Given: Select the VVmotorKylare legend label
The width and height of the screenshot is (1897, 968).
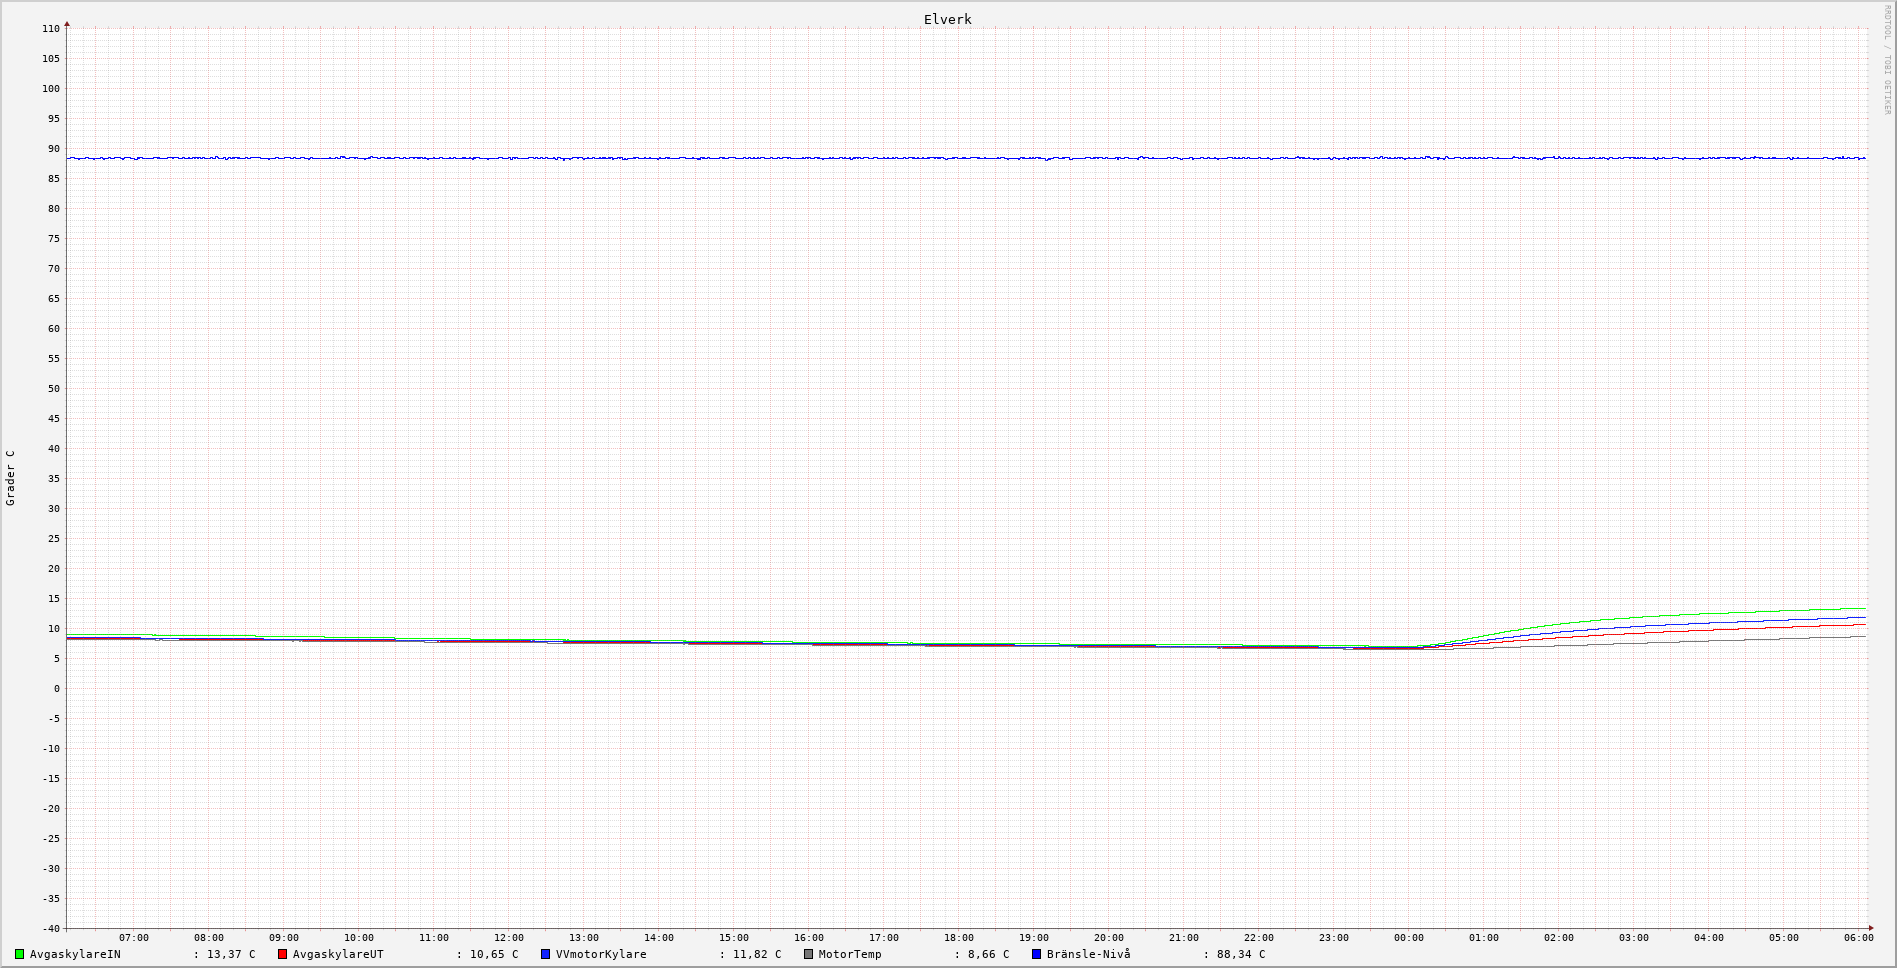Looking at the screenshot, I should (x=601, y=954).
